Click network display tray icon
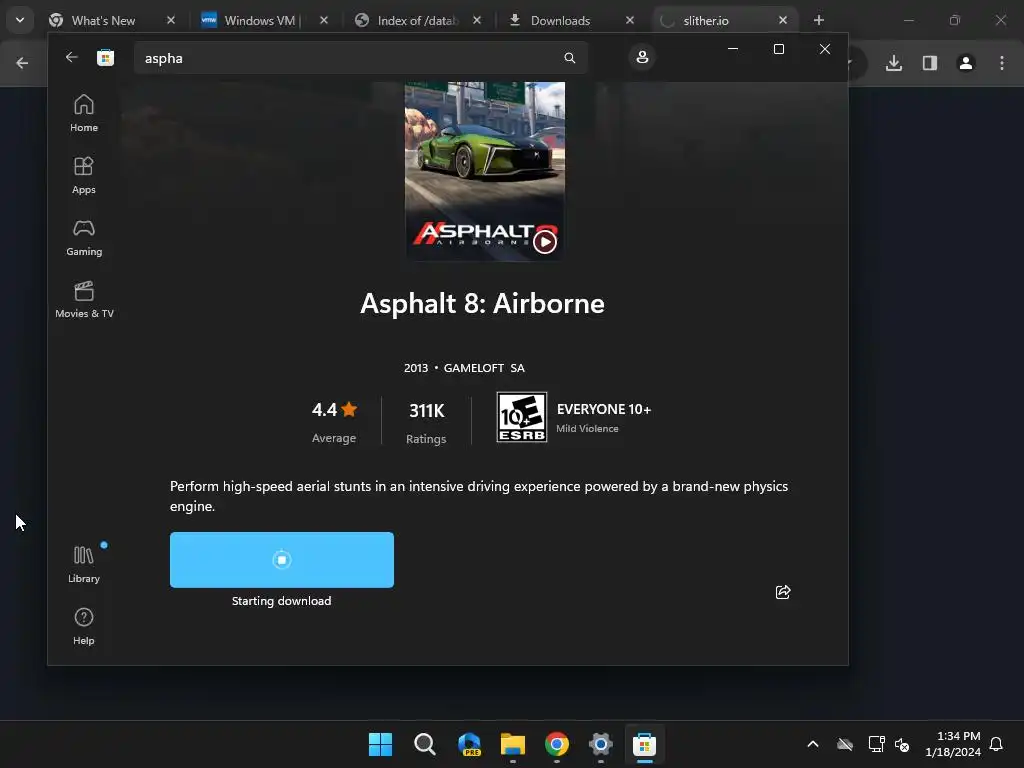Screen dimensions: 1024x768 click(876, 744)
